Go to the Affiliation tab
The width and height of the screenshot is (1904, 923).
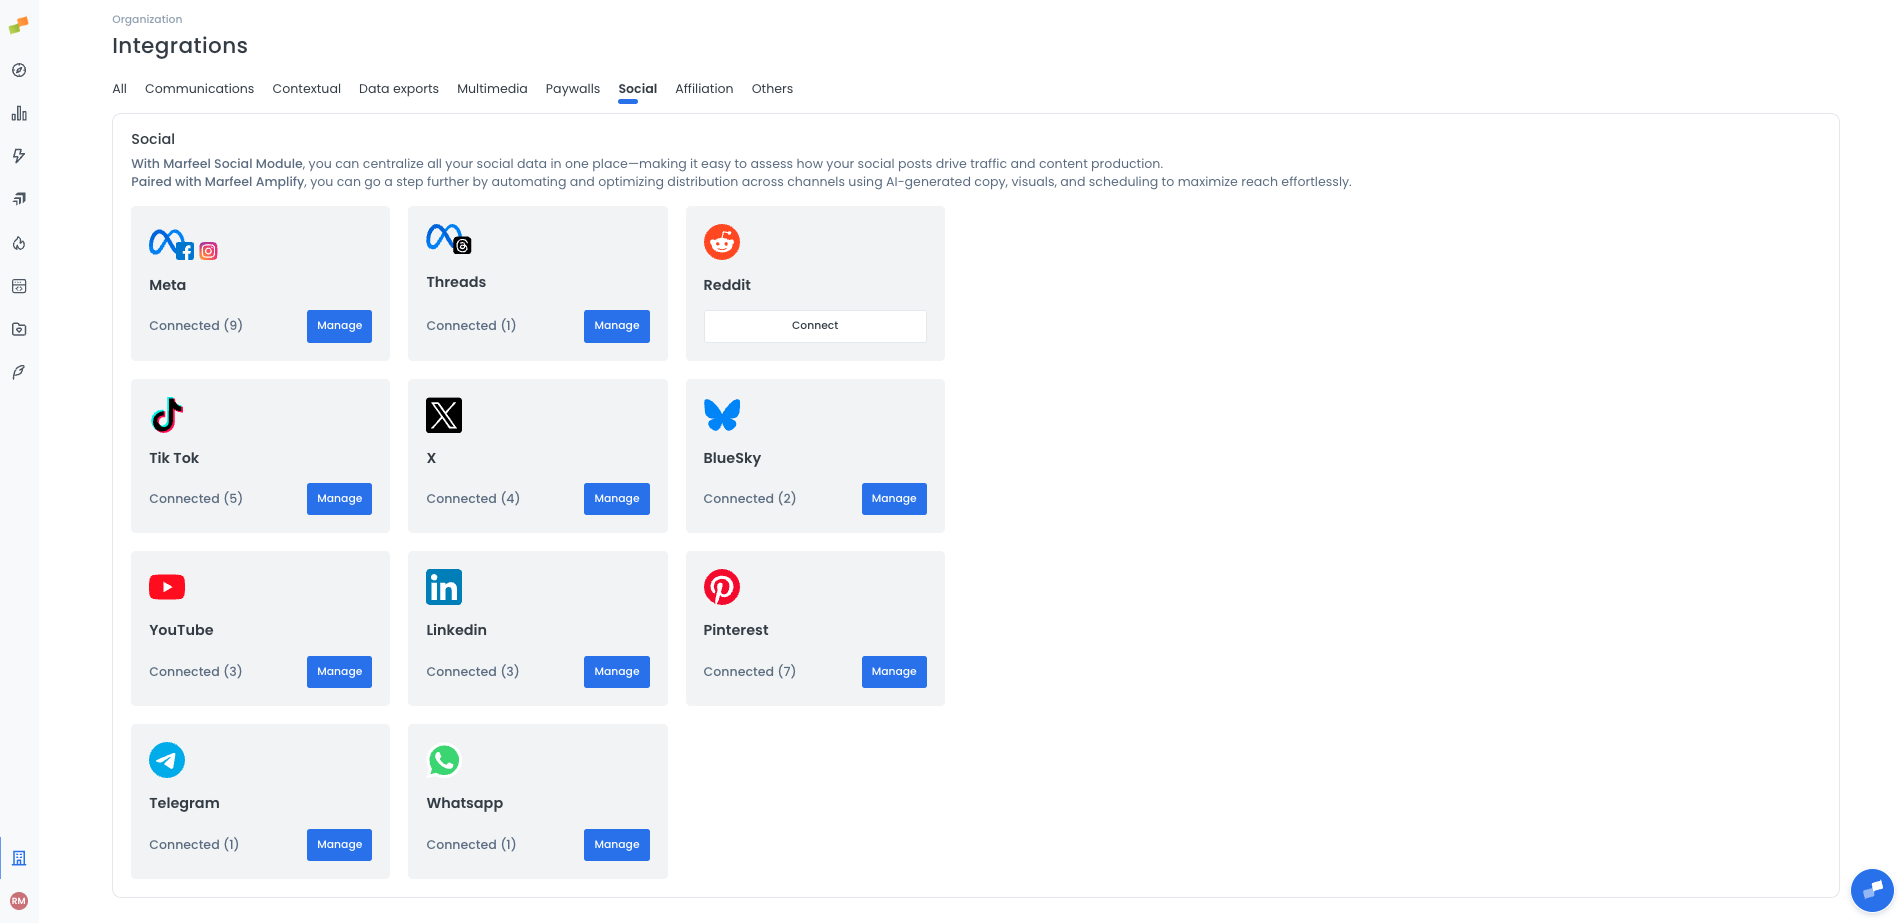704,89
